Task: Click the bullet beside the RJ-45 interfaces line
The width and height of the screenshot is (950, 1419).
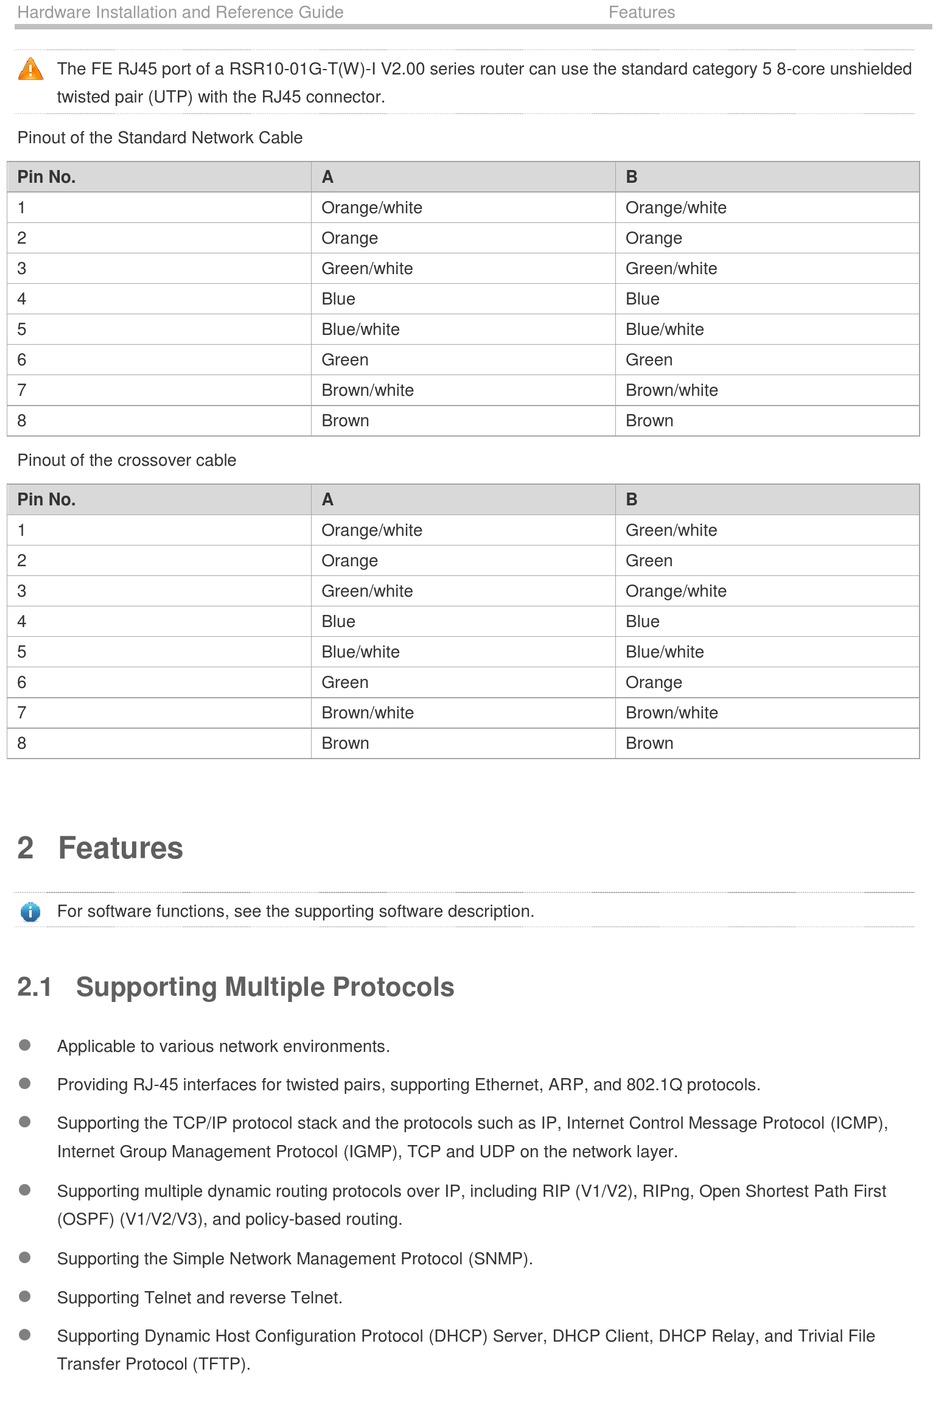Action: [25, 1083]
